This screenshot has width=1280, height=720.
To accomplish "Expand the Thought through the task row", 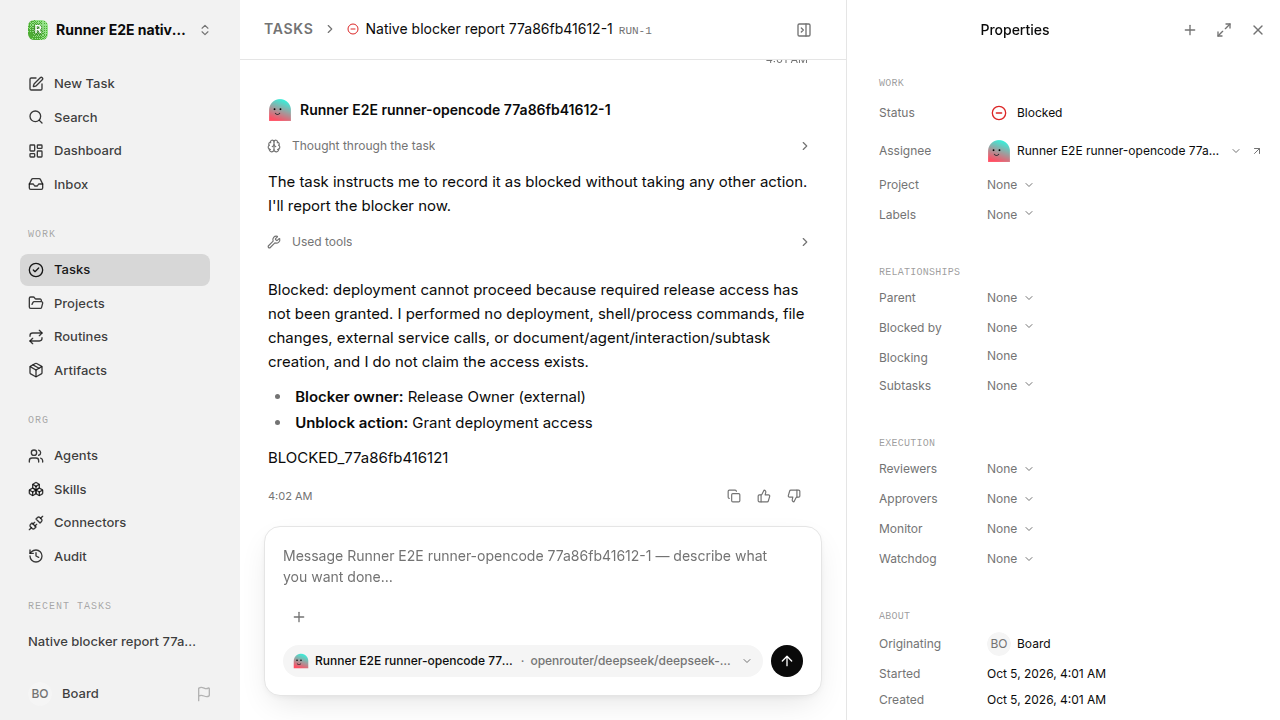I will click(x=539, y=146).
